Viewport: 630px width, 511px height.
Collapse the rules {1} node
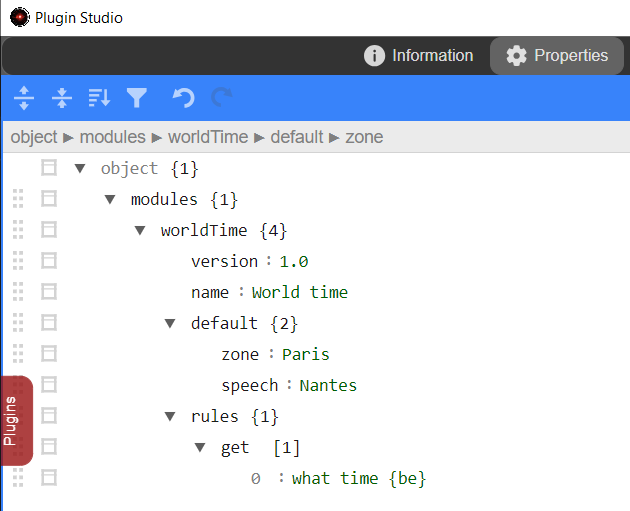tap(170, 416)
